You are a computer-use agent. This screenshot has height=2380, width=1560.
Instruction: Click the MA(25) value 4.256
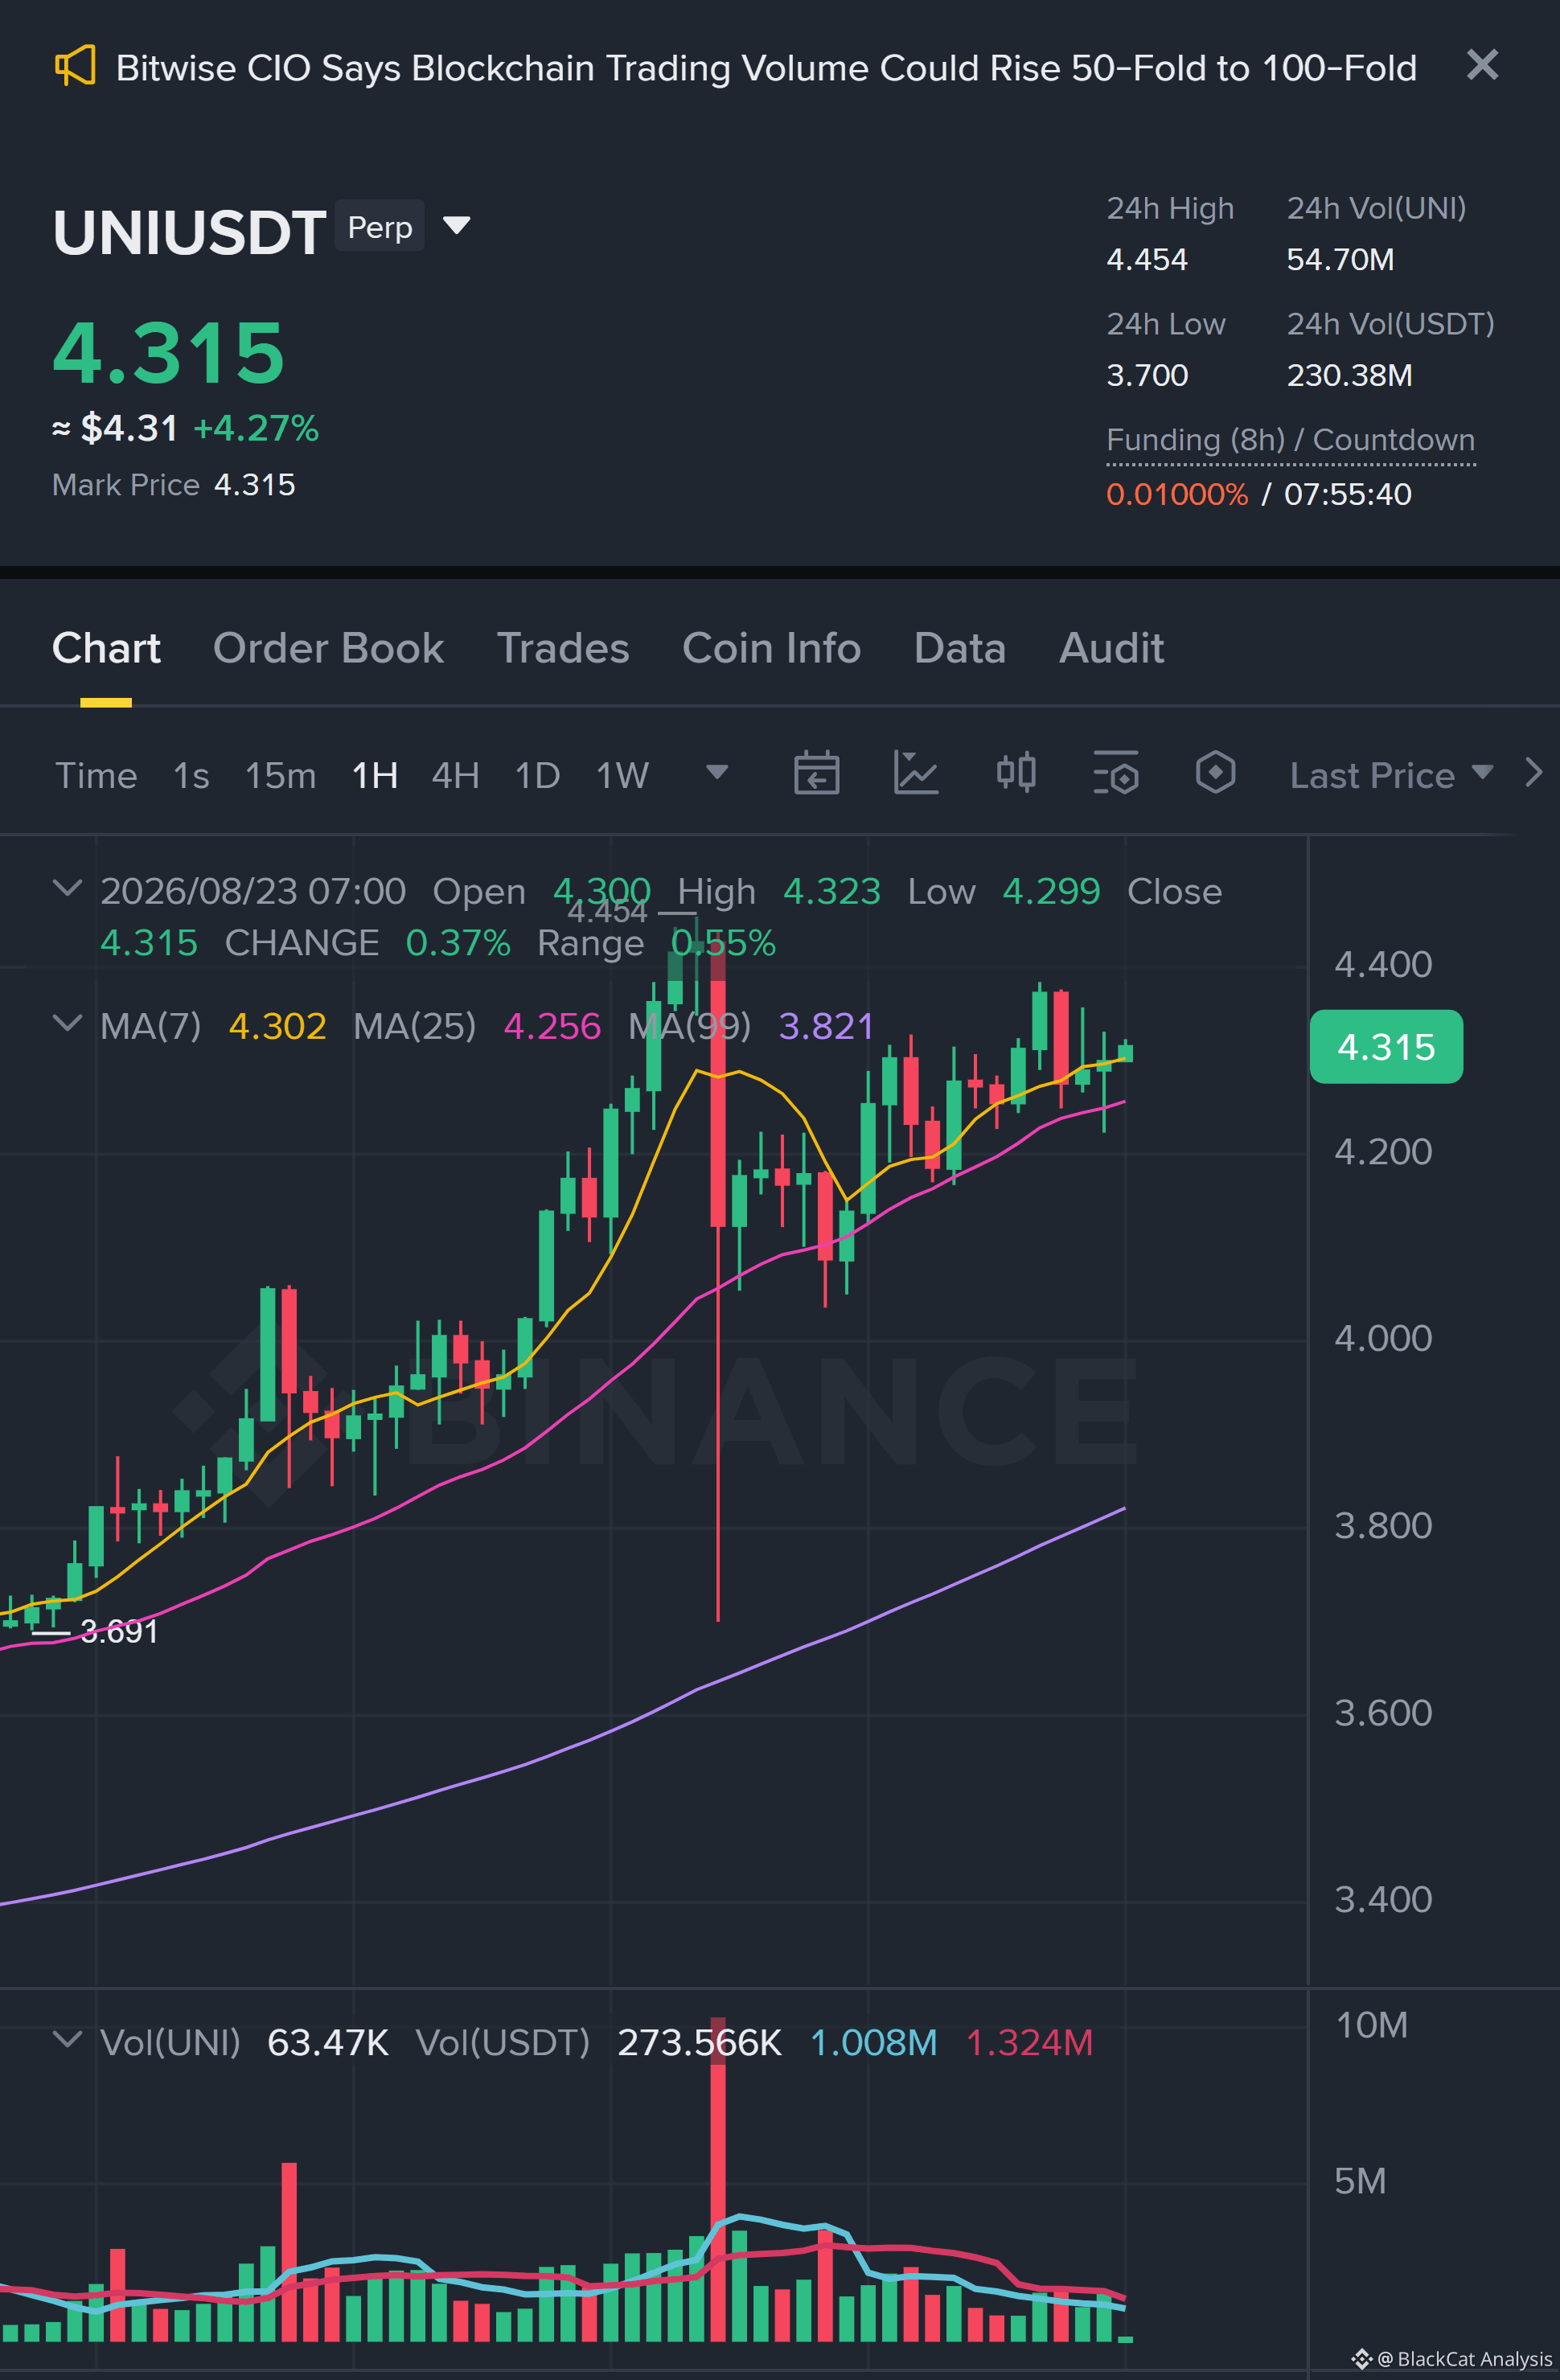pos(552,1026)
